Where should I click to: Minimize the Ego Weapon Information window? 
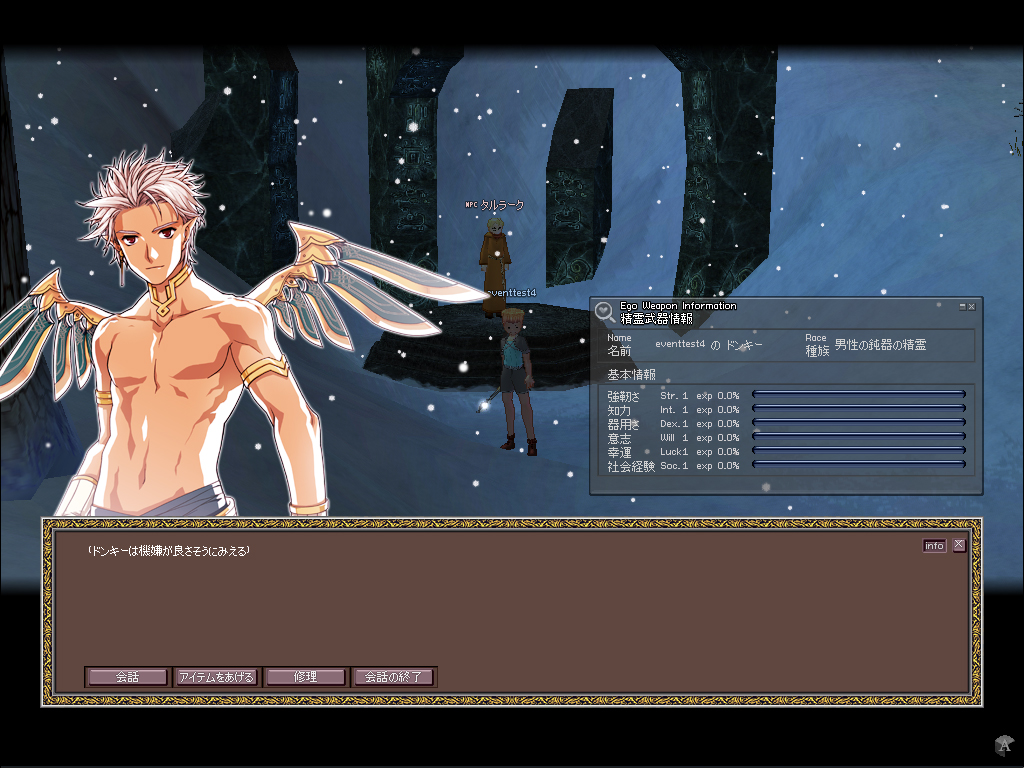tap(962, 307)
